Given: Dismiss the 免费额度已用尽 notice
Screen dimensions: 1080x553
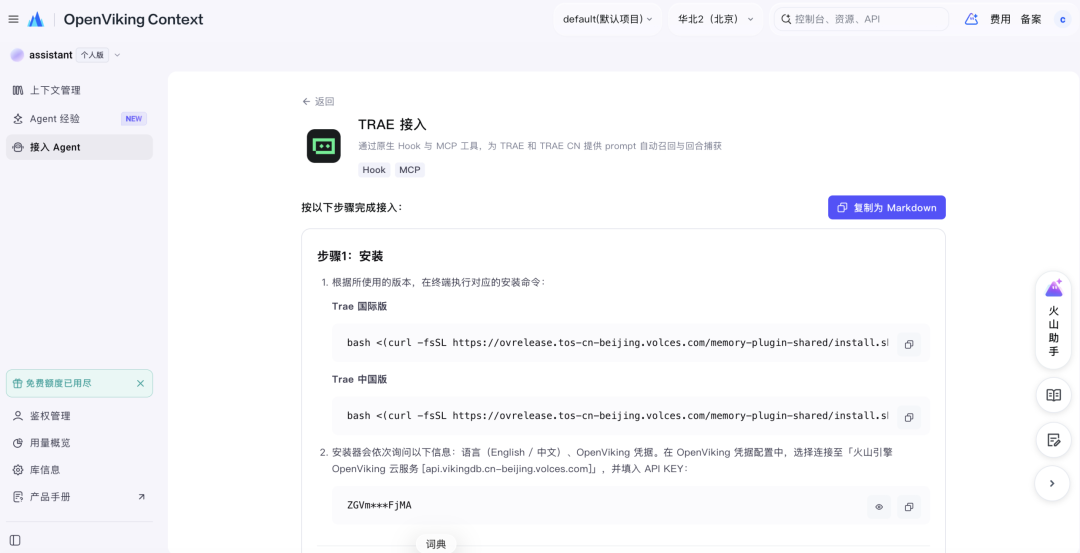Looking at the screenshot, I should [x=141, y=384].
